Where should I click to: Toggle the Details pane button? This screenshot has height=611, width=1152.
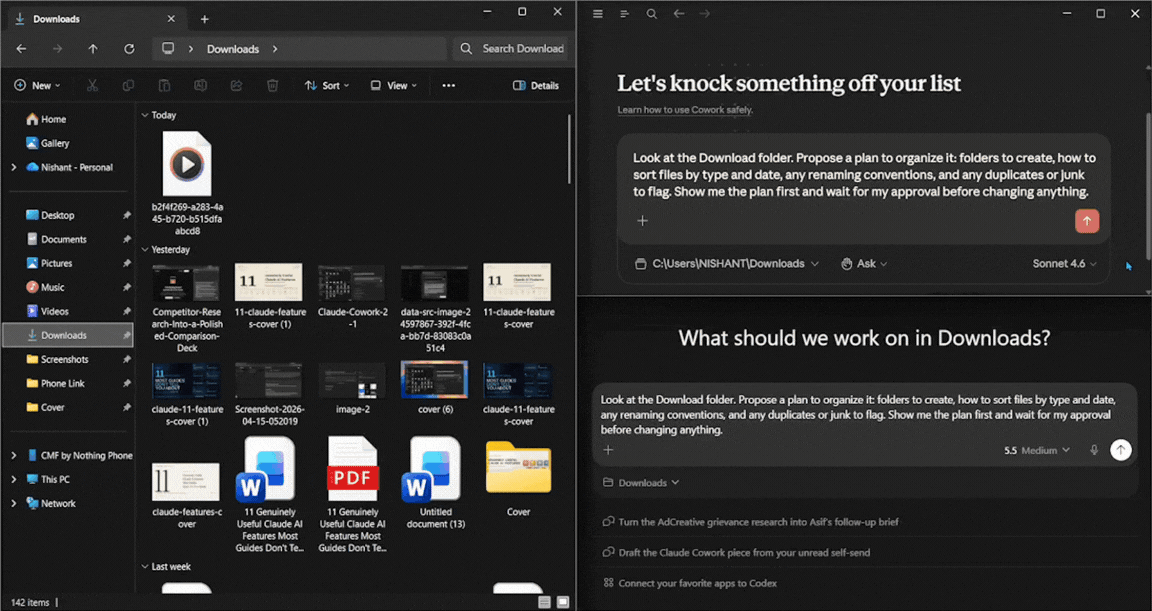coord(536,85)
